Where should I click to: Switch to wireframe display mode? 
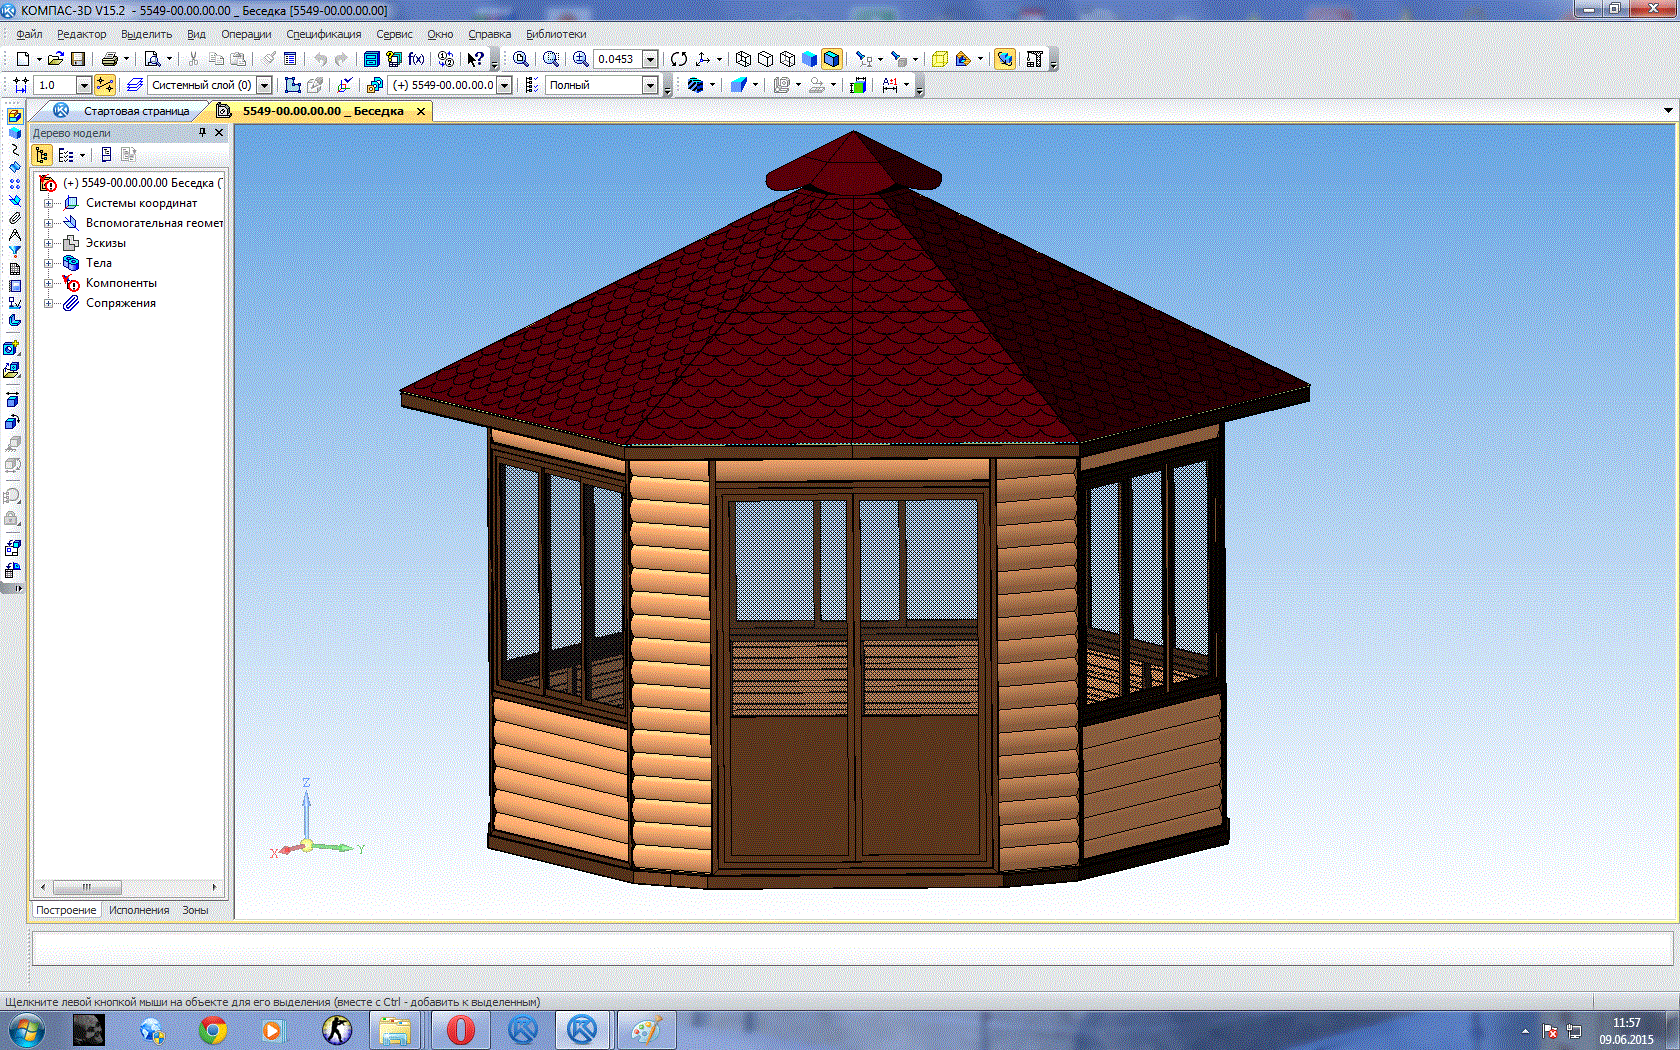tap(743, 59)
